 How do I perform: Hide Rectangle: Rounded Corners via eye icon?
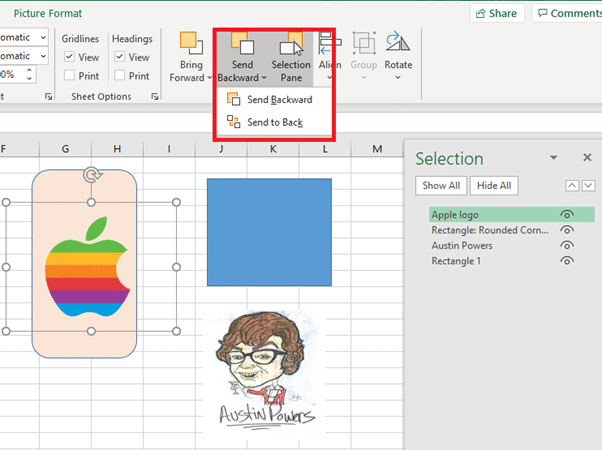coord(567,230)
